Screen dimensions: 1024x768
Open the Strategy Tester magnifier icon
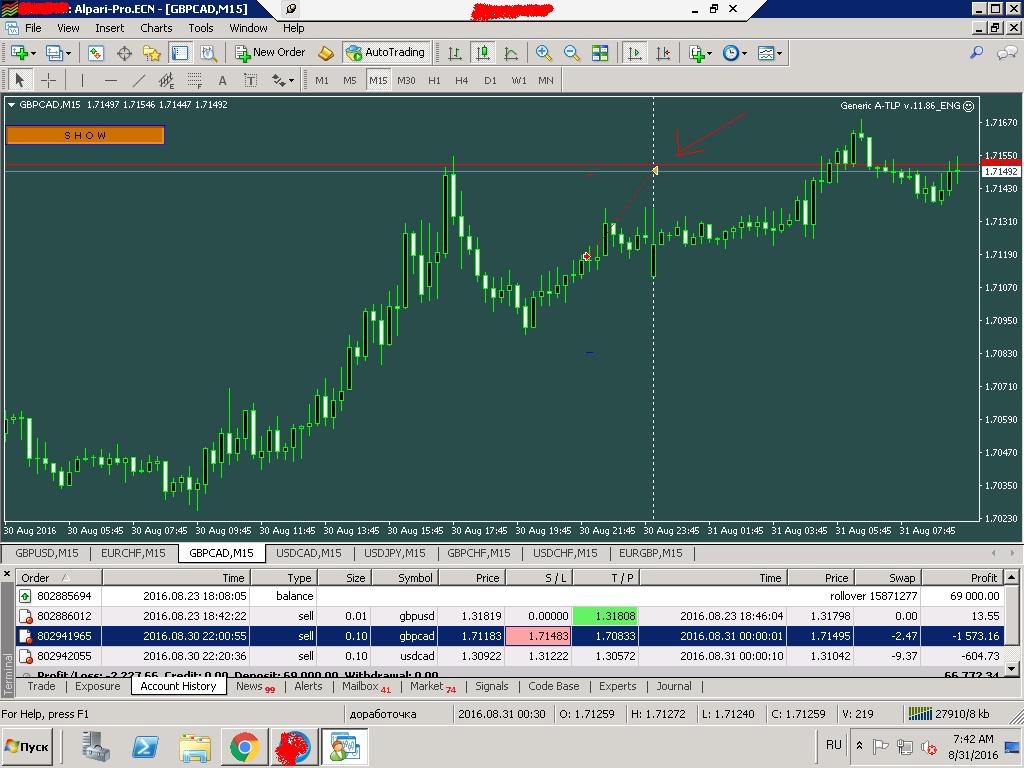208,53
